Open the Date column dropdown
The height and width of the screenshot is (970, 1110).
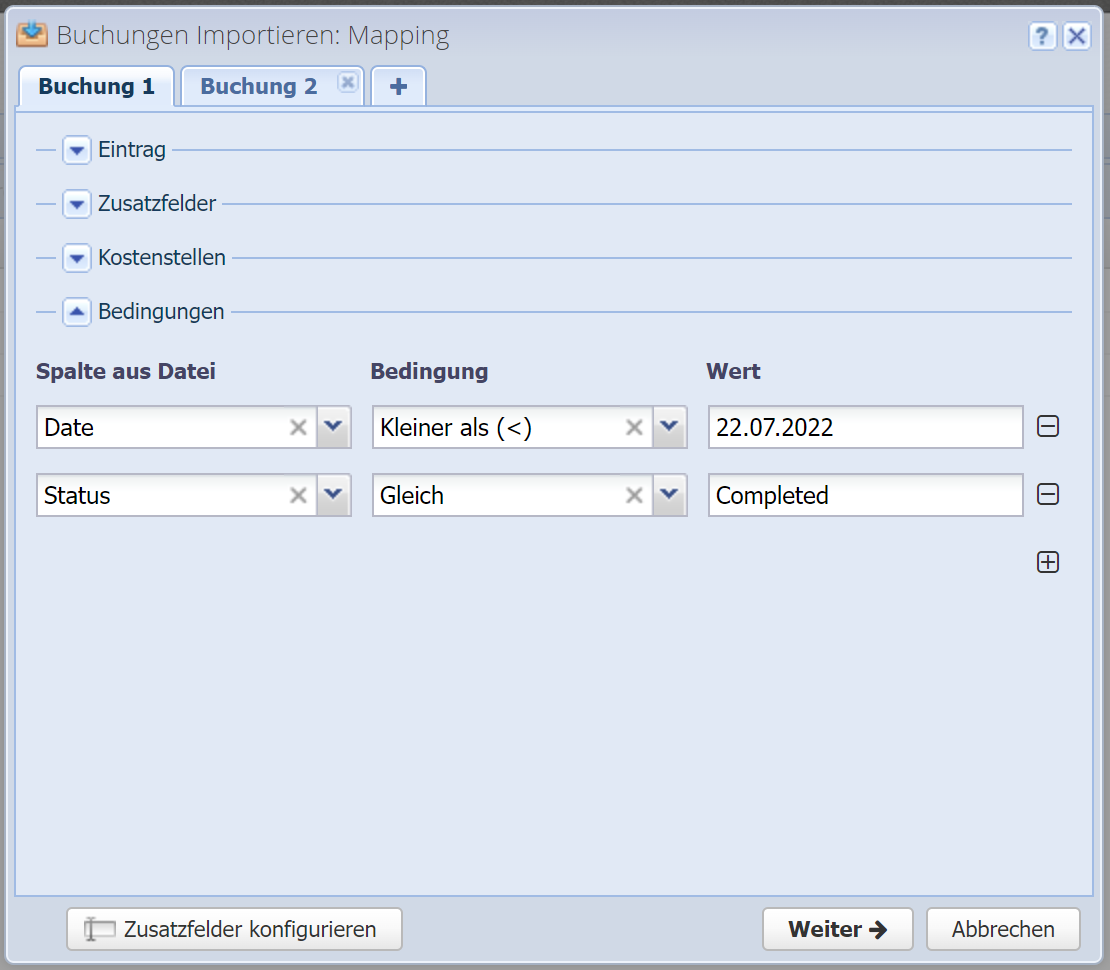click(334, 428)
